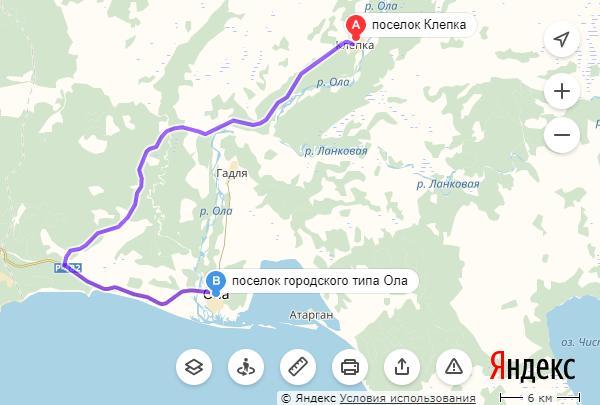This screenshot has height=405, width=600.
Task: Click the my location arrow button
Action: [562, 39]
